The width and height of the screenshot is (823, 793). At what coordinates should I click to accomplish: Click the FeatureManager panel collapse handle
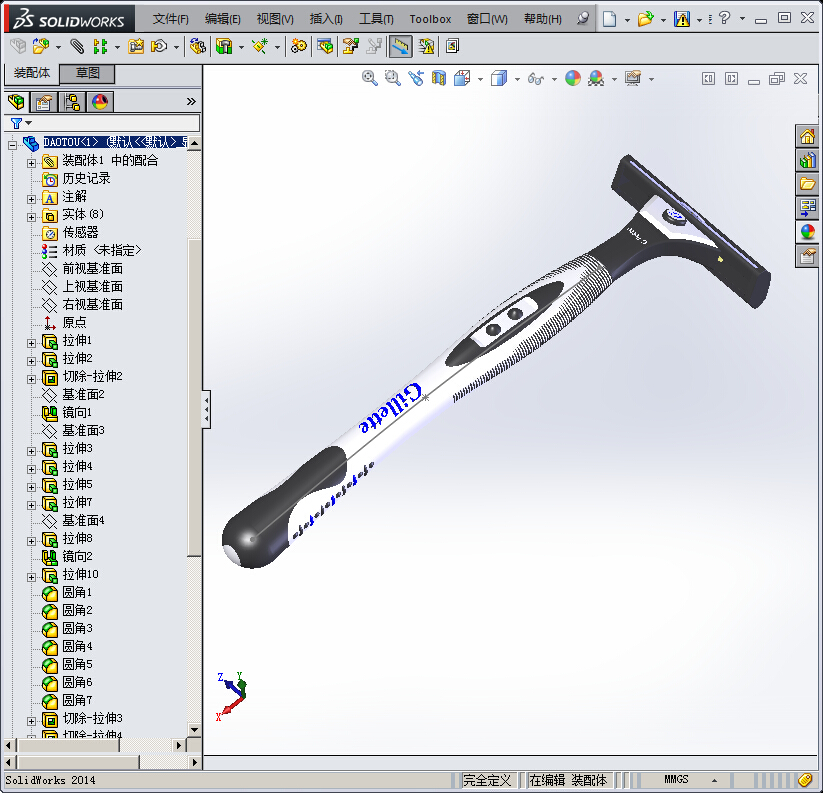point(206,409)
